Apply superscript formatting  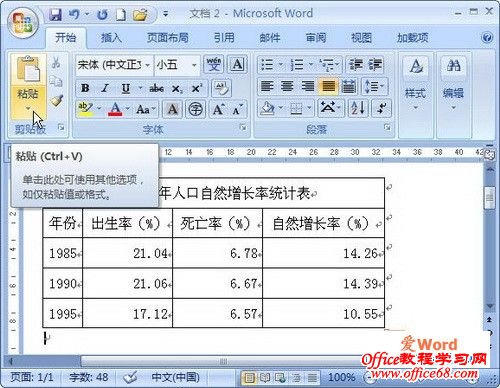pyautogui.click(x=197, y=88)
